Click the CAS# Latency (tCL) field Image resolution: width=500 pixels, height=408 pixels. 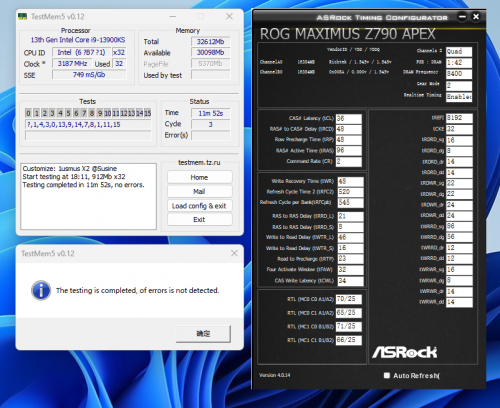tap(348, 119)
